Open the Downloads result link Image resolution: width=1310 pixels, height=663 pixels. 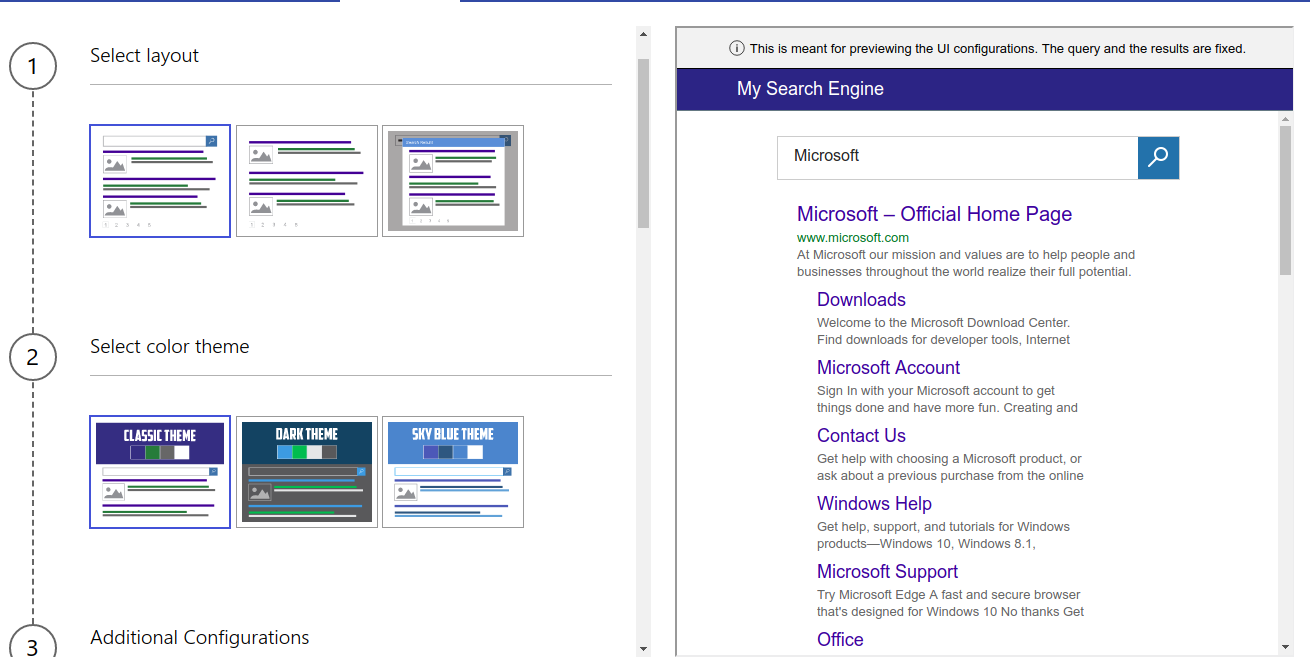pos(861,299)
